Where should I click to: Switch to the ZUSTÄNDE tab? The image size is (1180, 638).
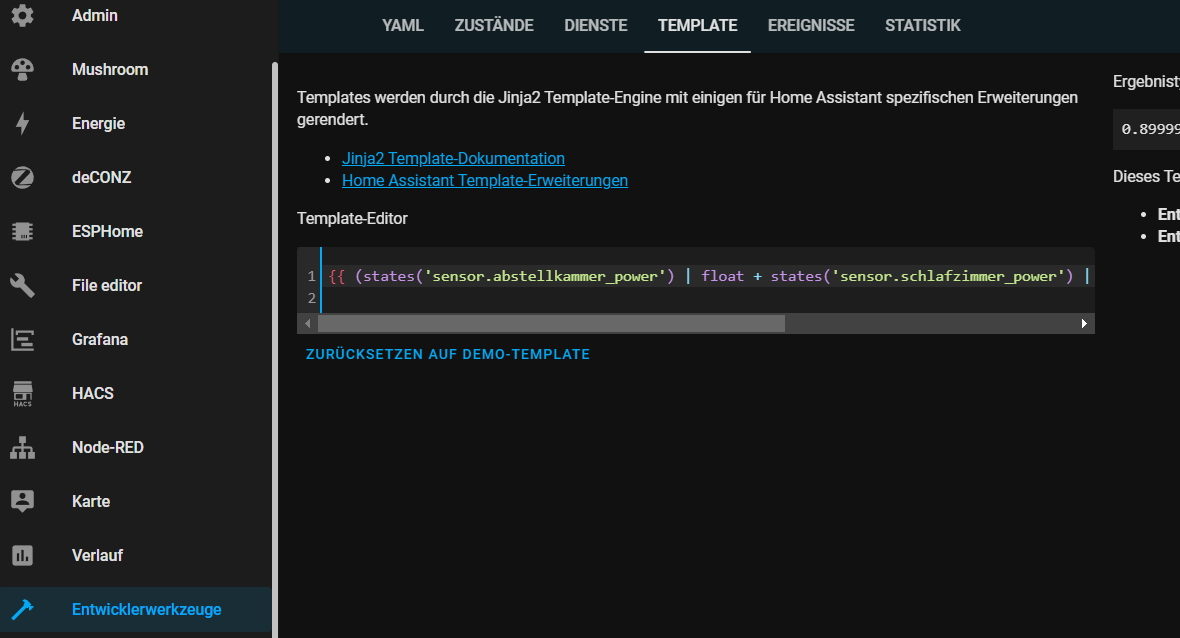click(494, 26)
